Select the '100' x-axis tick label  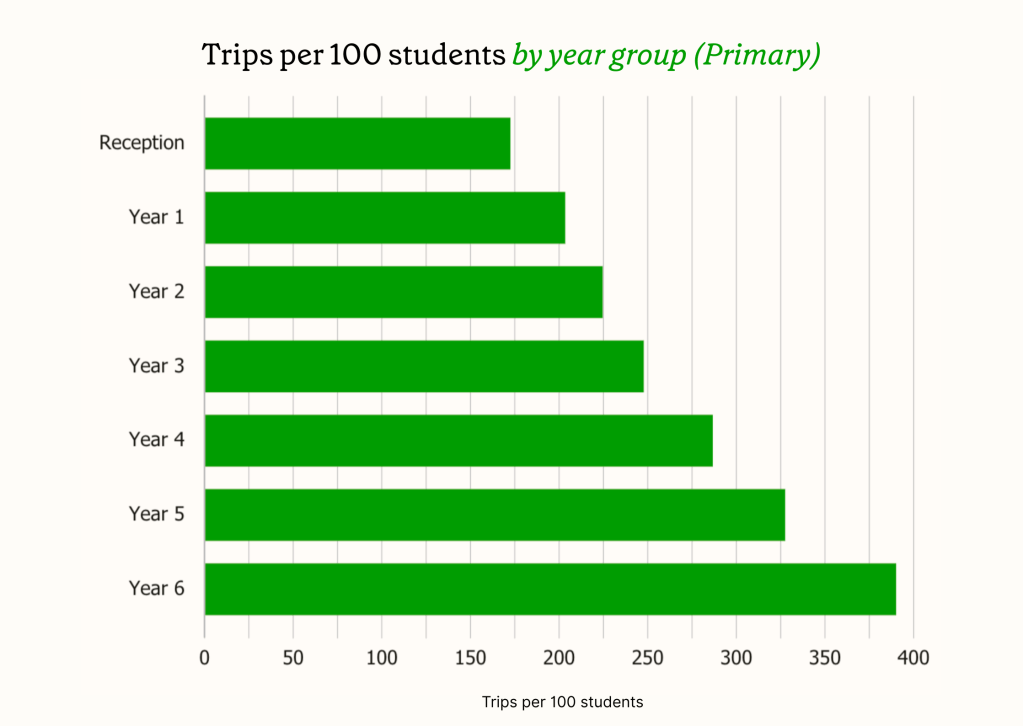pos(382,658)
